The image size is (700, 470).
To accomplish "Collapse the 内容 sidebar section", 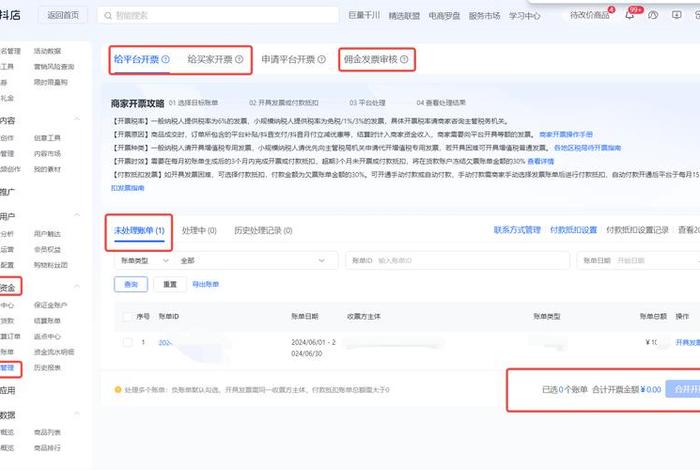I will (x=77, y=119).
